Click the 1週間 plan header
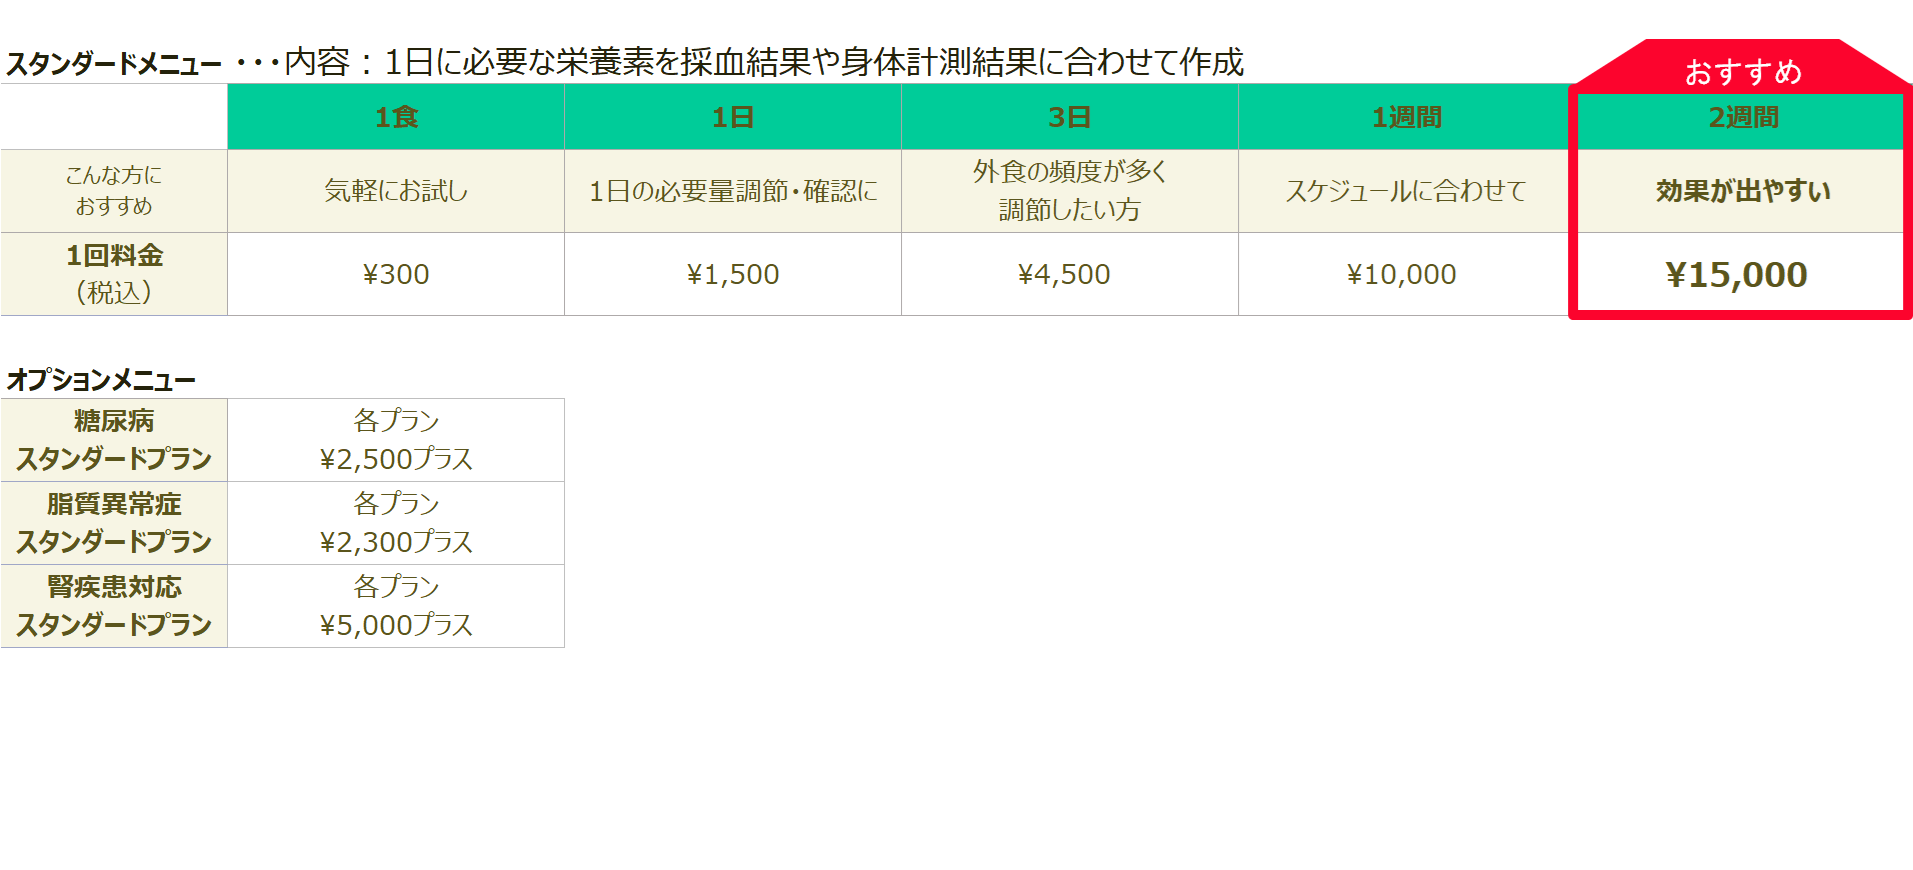This screenshot has height=870, width=1913. (1405, 117)
